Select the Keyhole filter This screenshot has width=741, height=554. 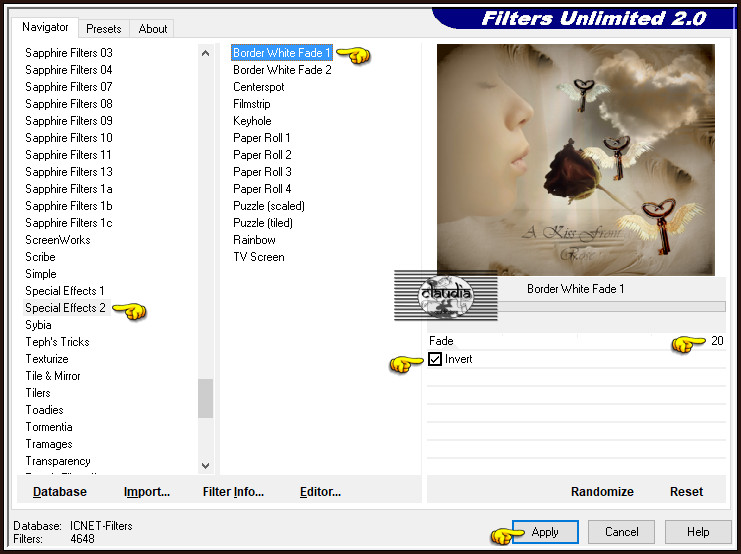(252, 121)
